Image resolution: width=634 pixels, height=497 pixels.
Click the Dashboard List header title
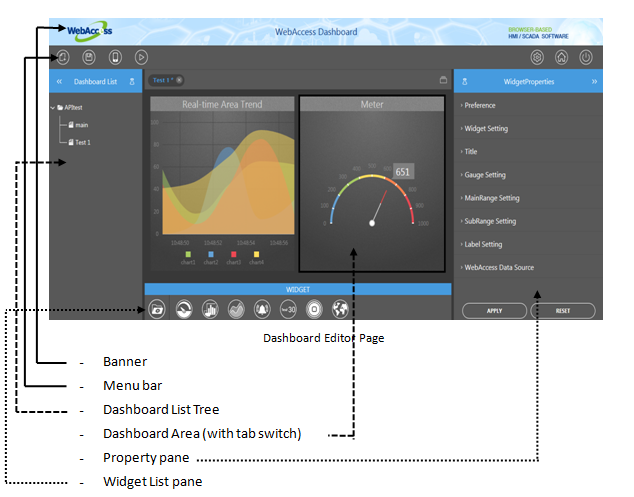[x=95, y=82]
